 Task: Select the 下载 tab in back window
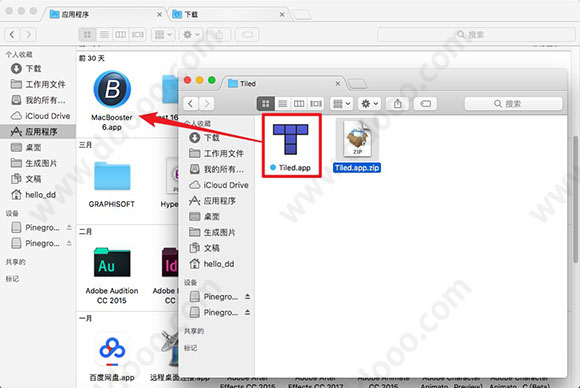229,14
